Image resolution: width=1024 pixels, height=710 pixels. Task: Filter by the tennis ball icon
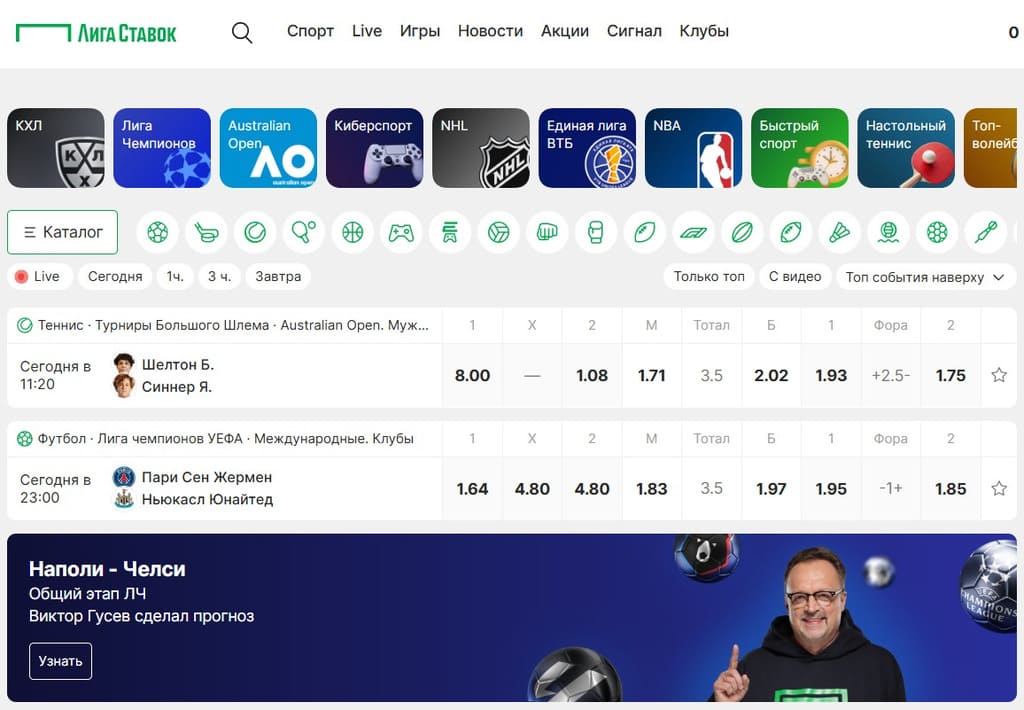click(255, 232)
